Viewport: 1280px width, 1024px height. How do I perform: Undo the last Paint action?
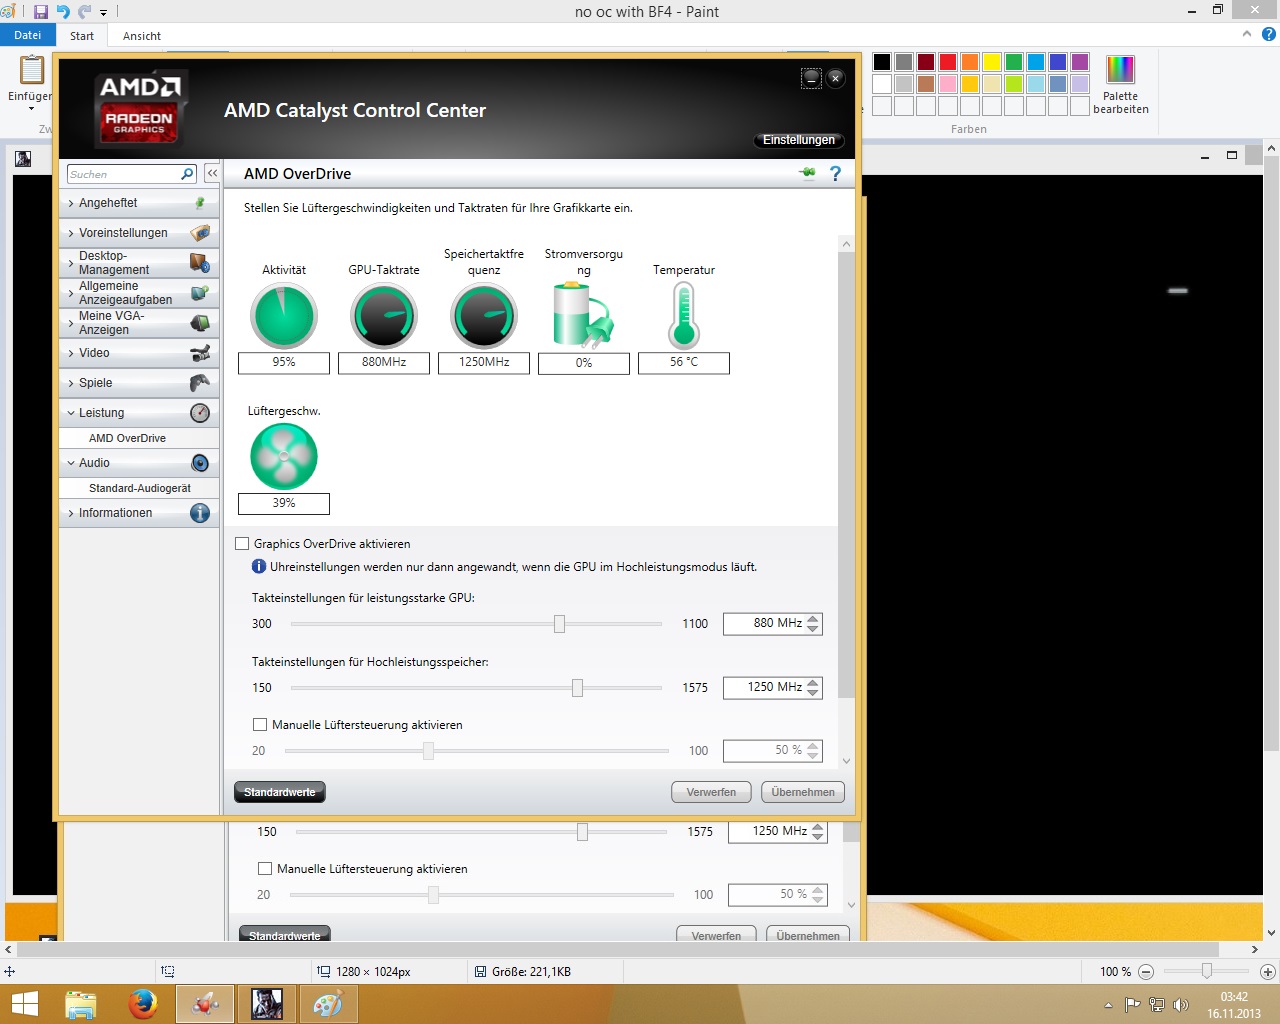click(x=63, y=12)
